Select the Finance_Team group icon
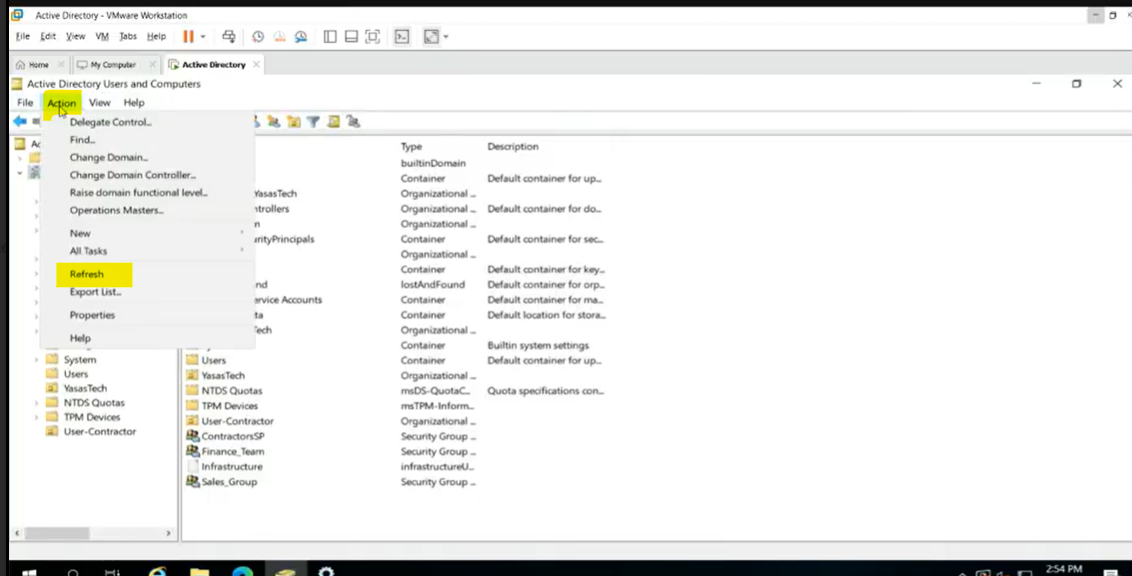Viewport: 1132px width, 576px height. click(193, 451)
